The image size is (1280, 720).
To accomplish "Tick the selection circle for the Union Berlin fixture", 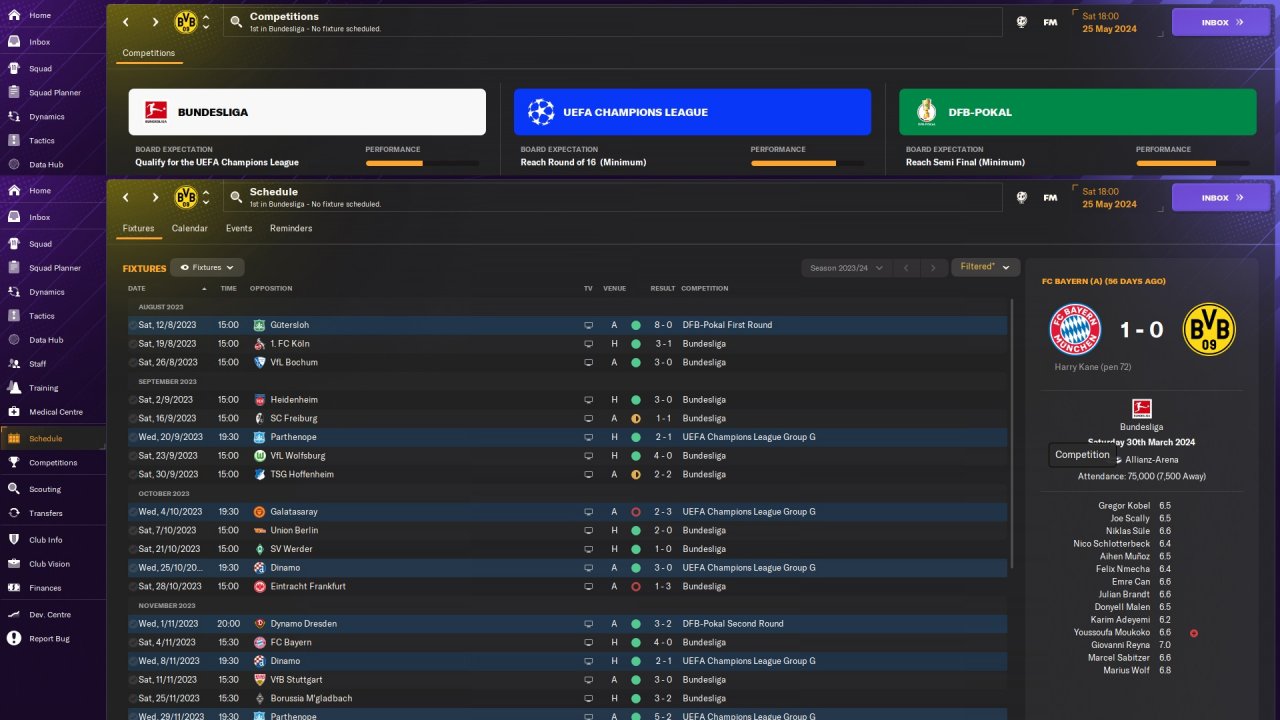I will click(133, 530).
